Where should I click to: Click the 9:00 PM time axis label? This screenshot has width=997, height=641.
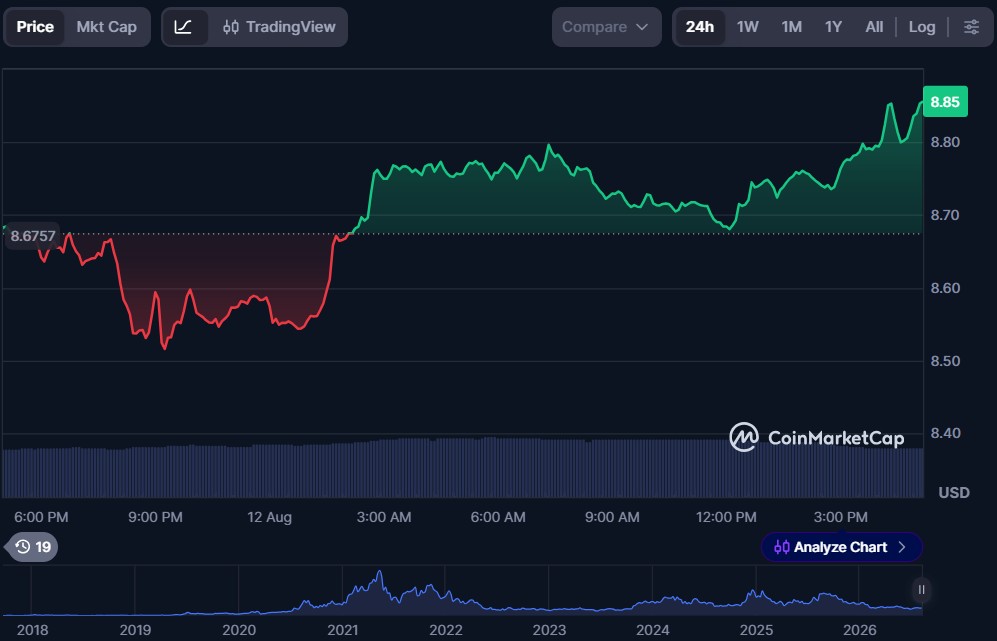[155, 517]
